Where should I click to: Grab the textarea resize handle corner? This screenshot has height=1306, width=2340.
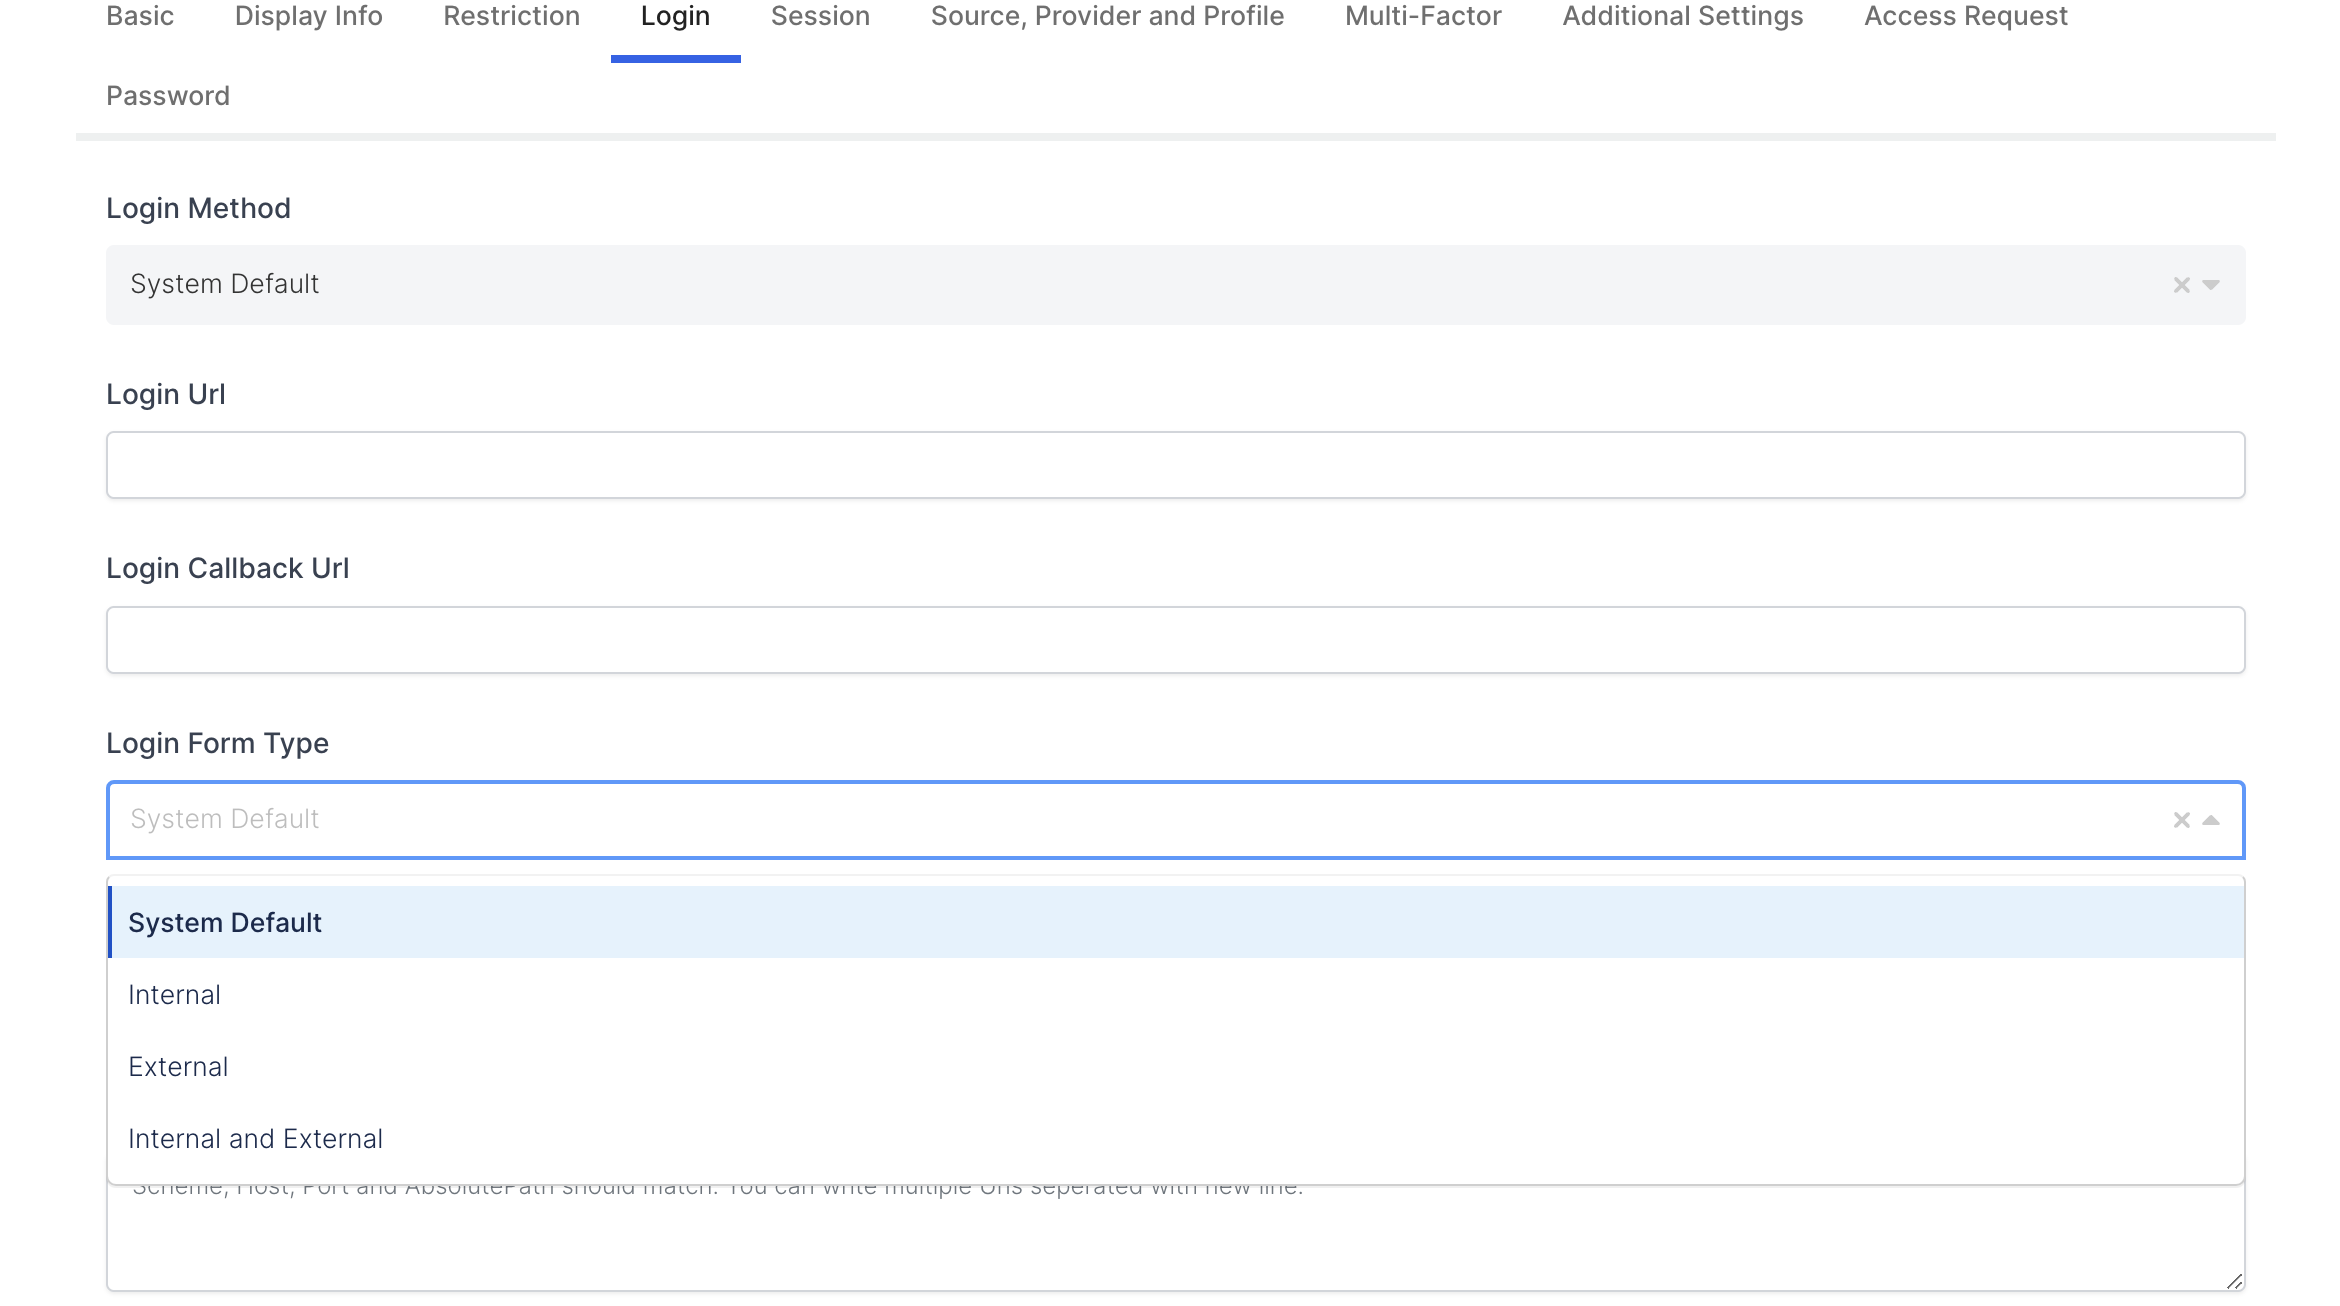coord(2234,1281)
